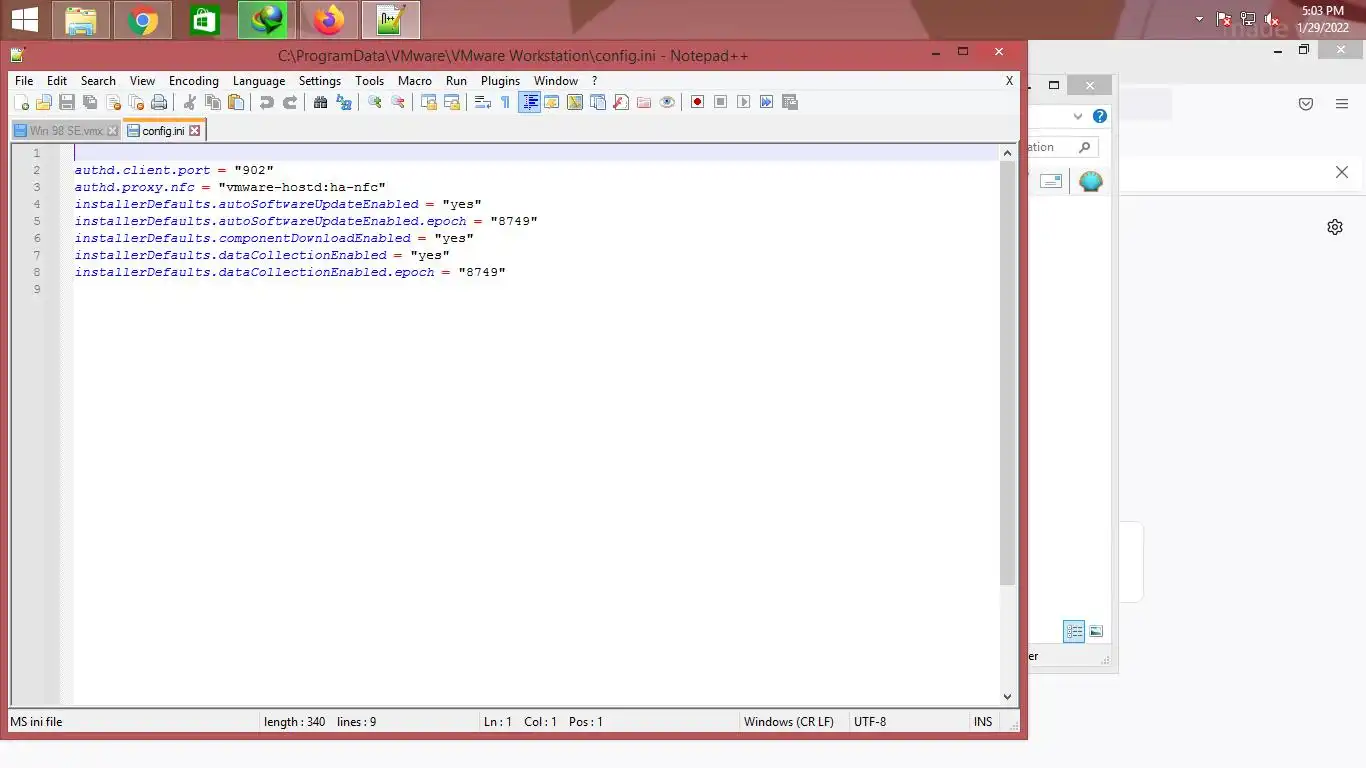Open the Replace dialog toolbar icon

(343, 102)
